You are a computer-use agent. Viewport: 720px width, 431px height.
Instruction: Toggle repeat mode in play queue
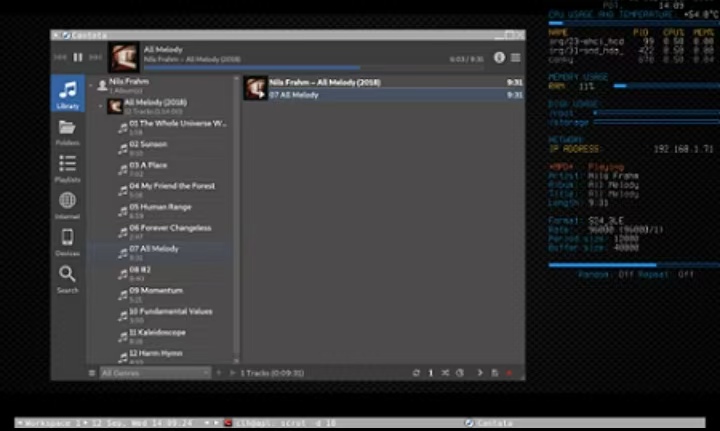coord(416,373)
